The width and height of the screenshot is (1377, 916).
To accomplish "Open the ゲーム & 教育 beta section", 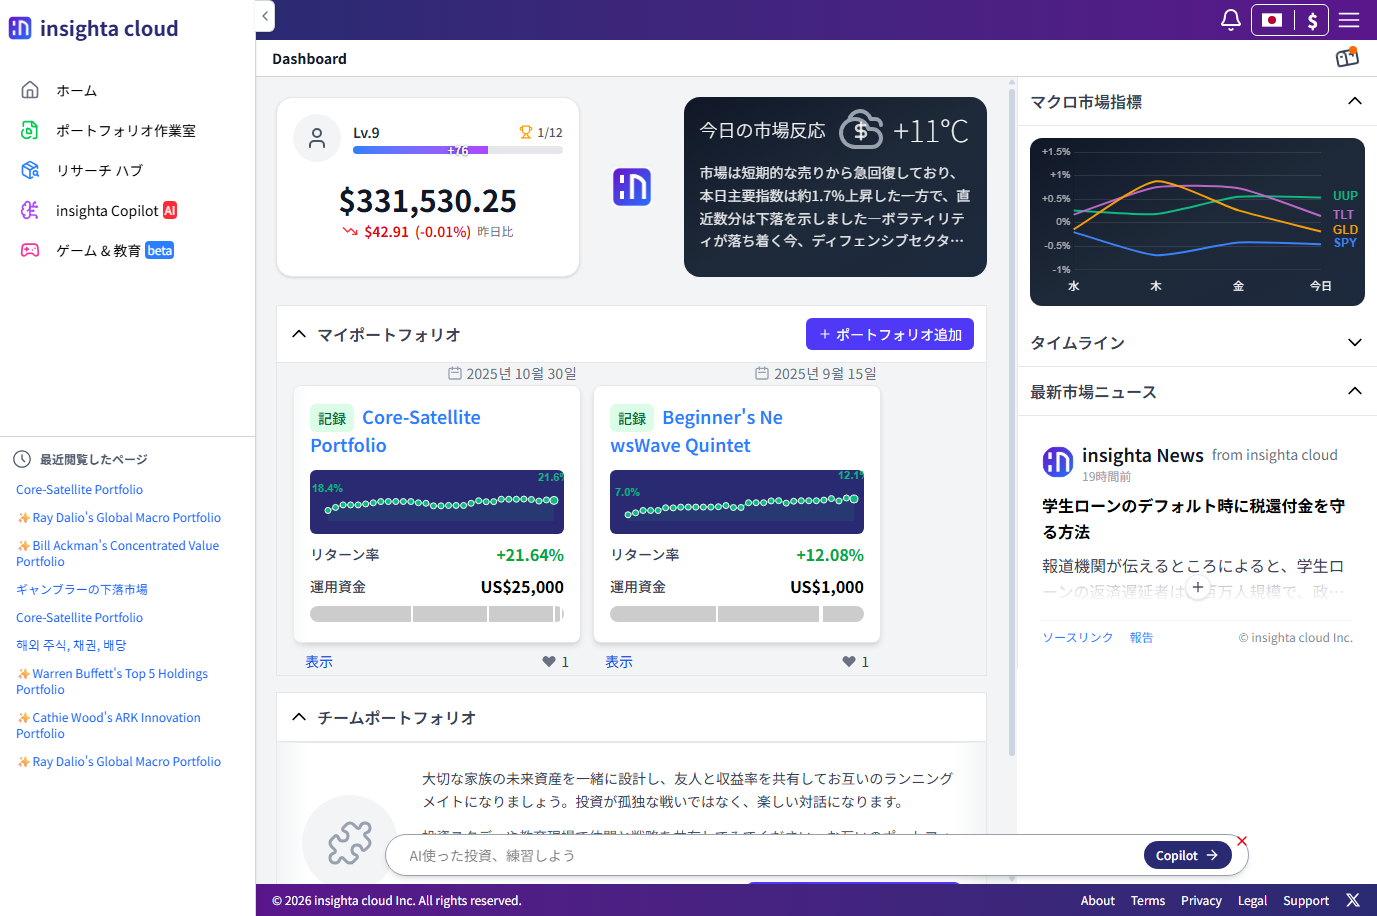I will (x=28, y=250).
